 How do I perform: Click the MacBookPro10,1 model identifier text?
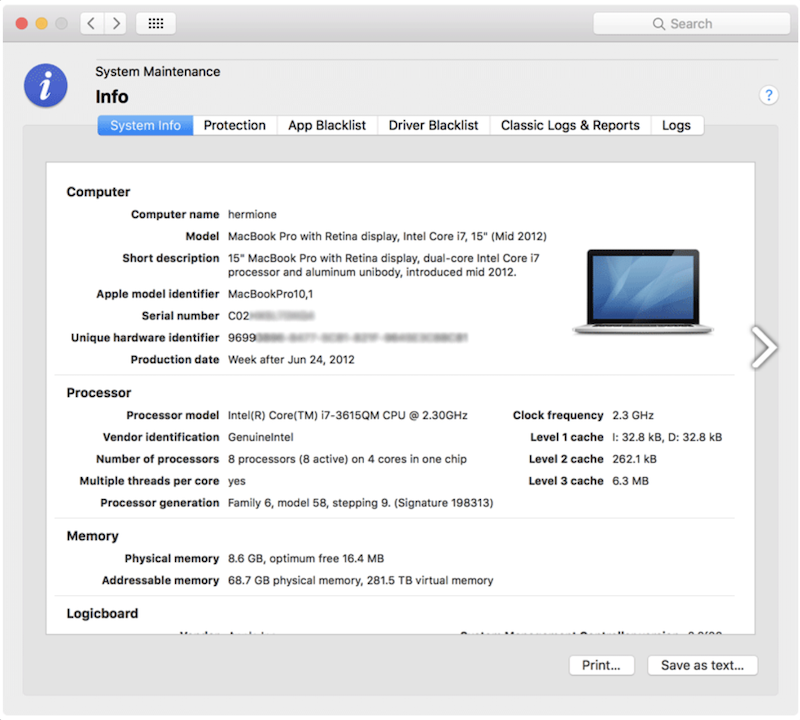(x=270, y=294)
